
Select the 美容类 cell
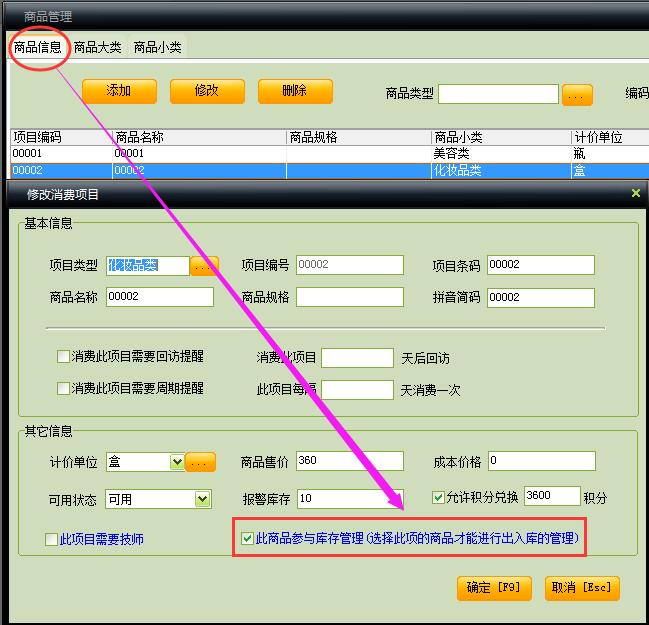(x=501, y=154)
